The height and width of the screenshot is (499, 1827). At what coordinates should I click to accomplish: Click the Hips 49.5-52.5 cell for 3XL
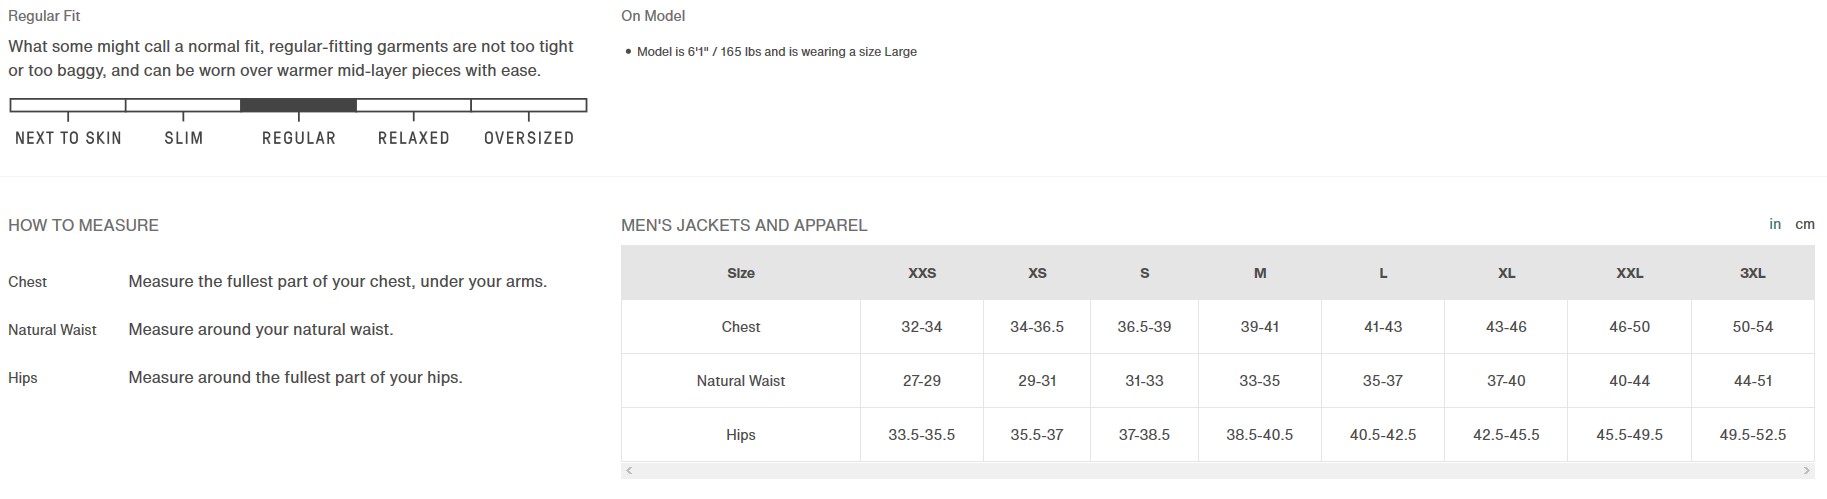pos(1752,435)
